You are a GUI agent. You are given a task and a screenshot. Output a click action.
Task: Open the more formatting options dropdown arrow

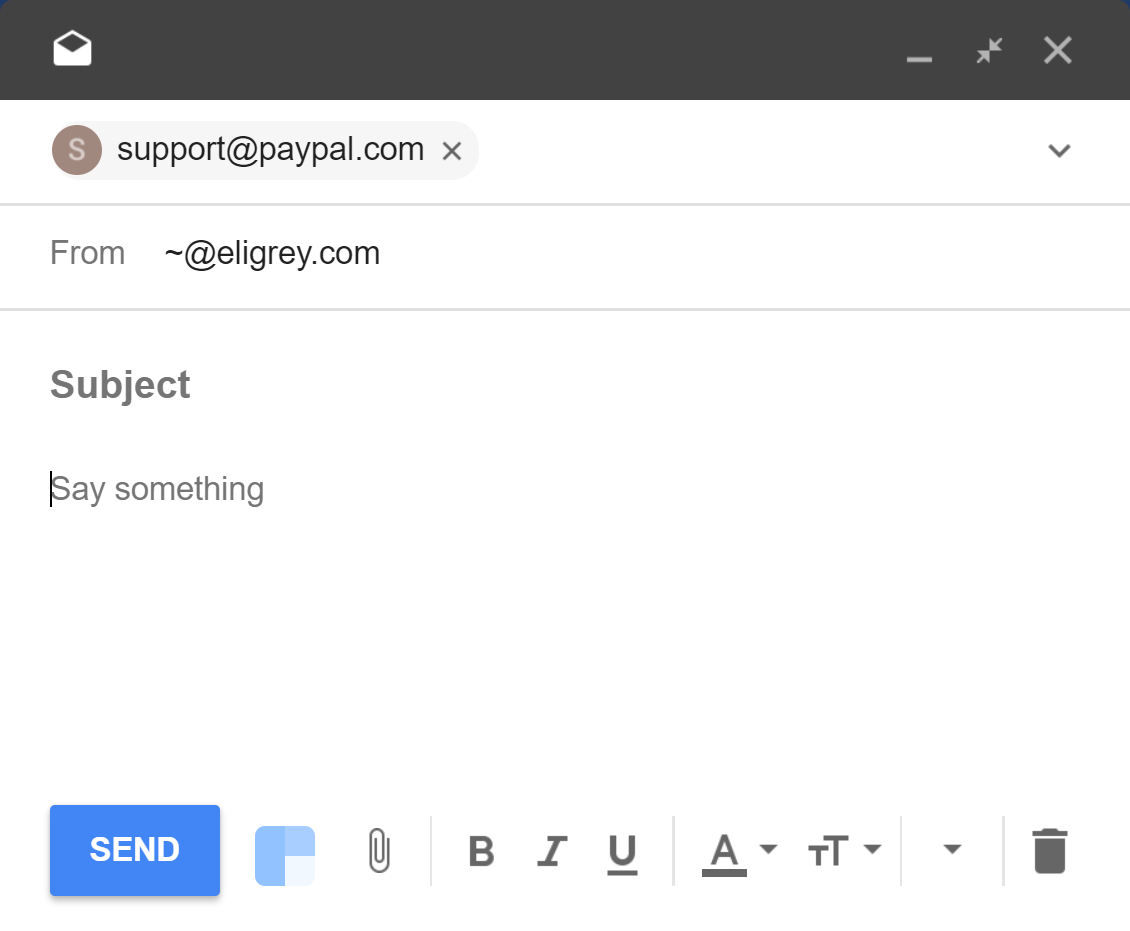tap(952, 850)
